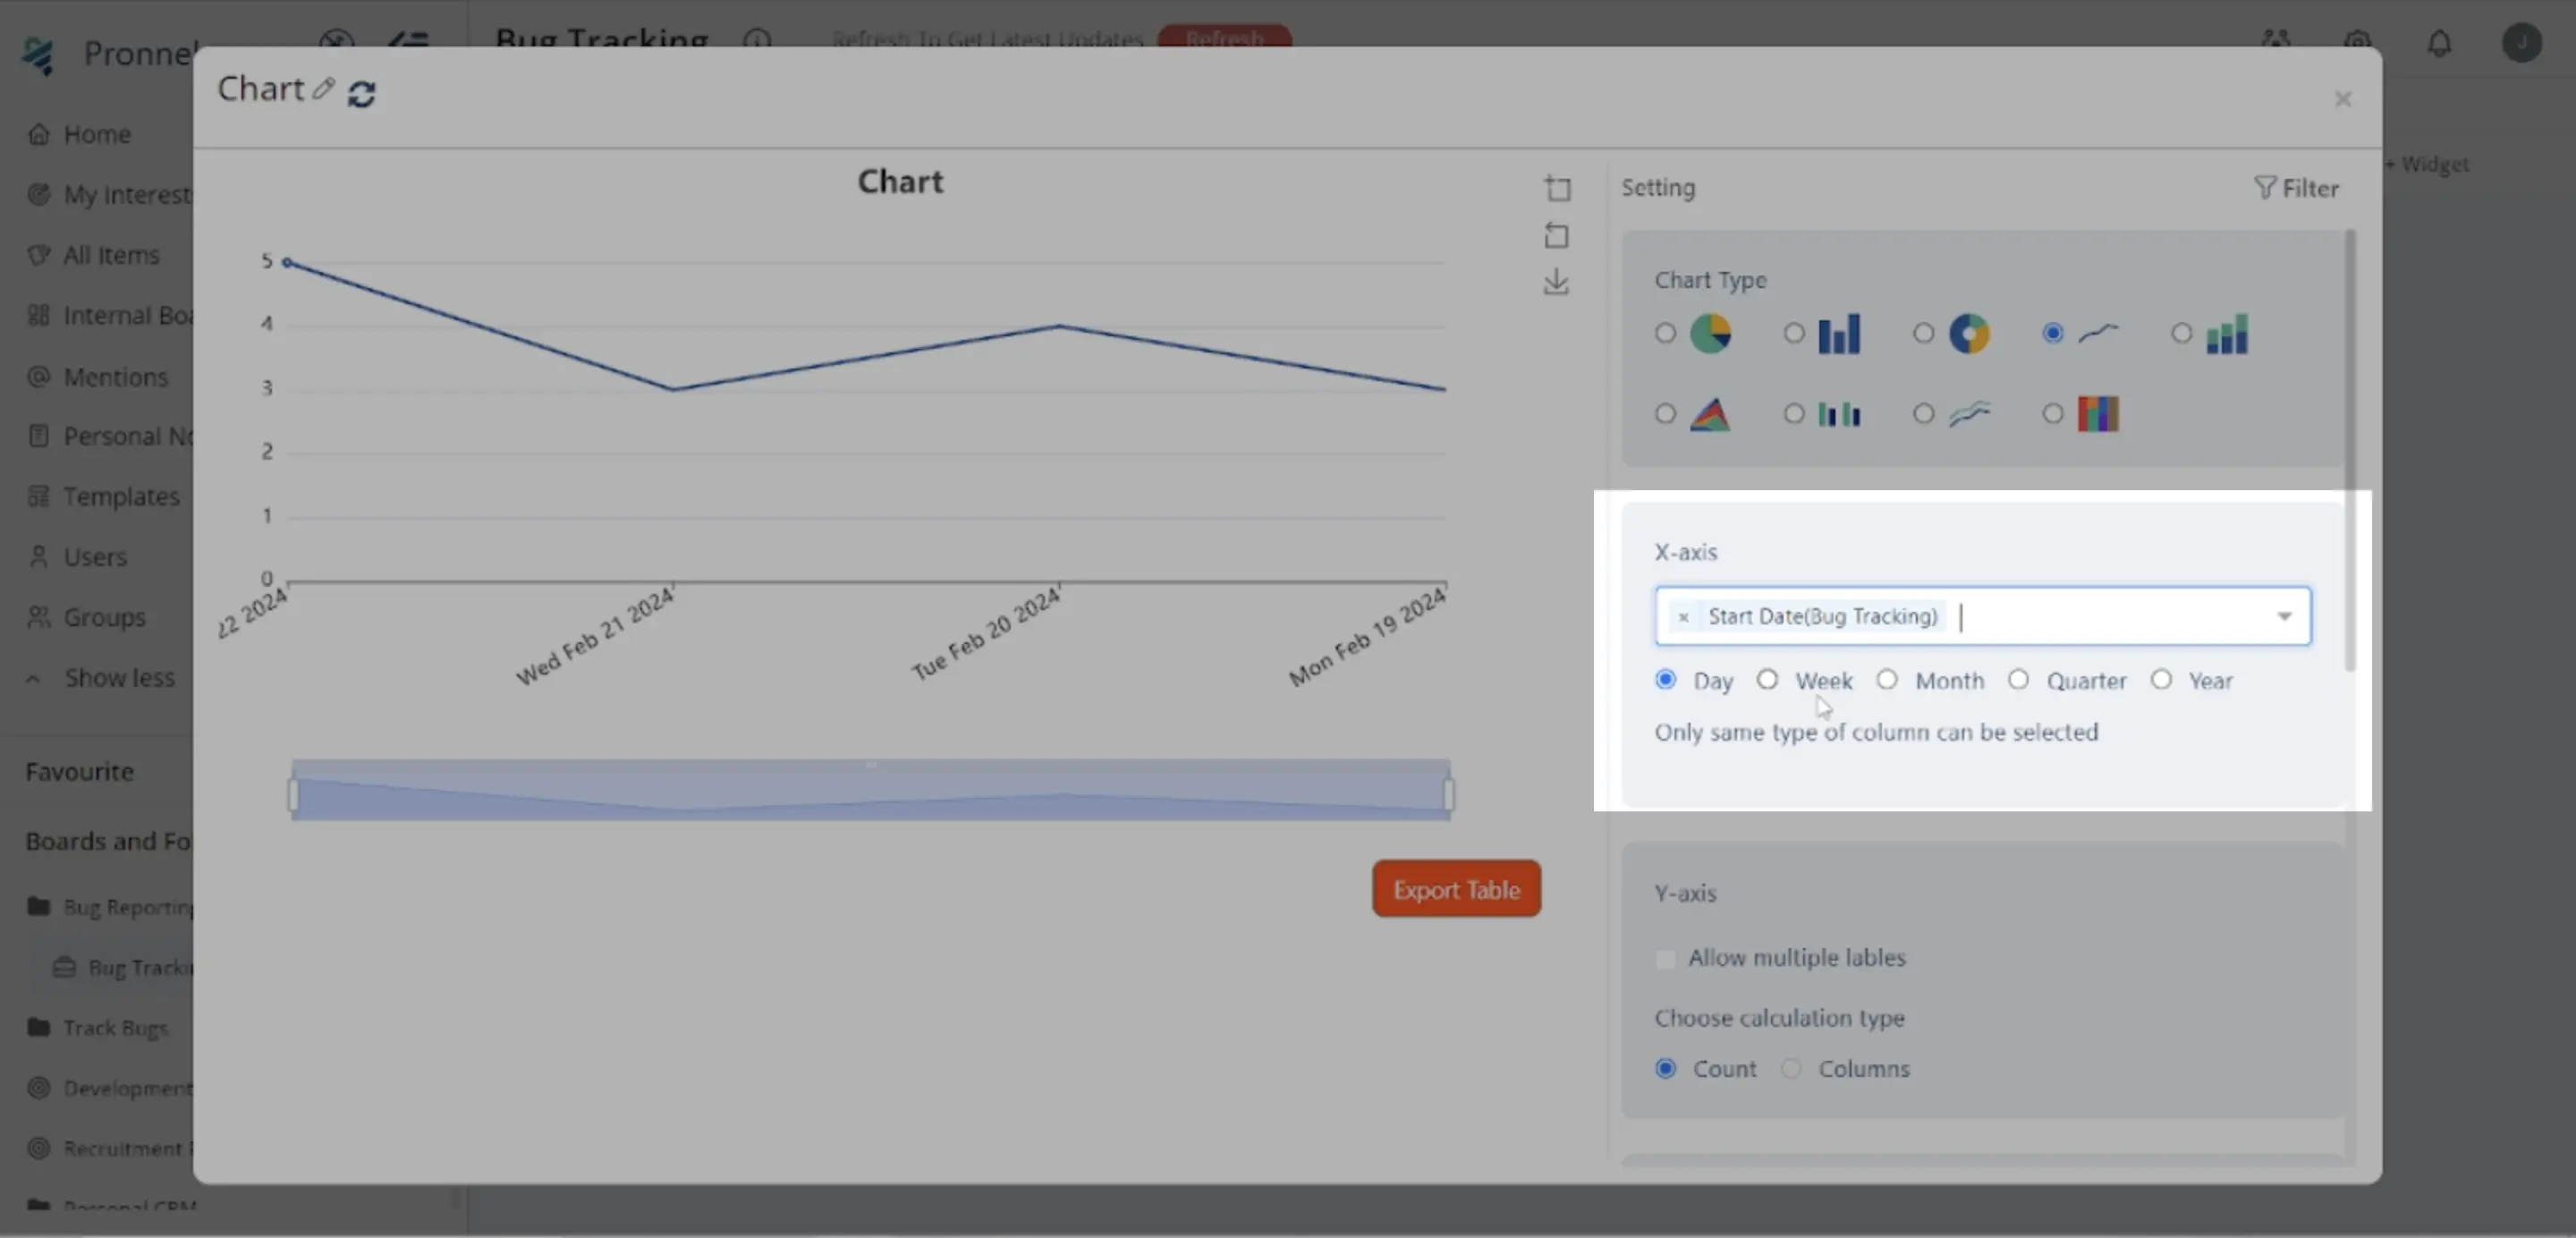Click the zoom area icon above the chart tools
This screenshot has width=2576, height=1238.
pyautogui.click(x=1557, y=188)
